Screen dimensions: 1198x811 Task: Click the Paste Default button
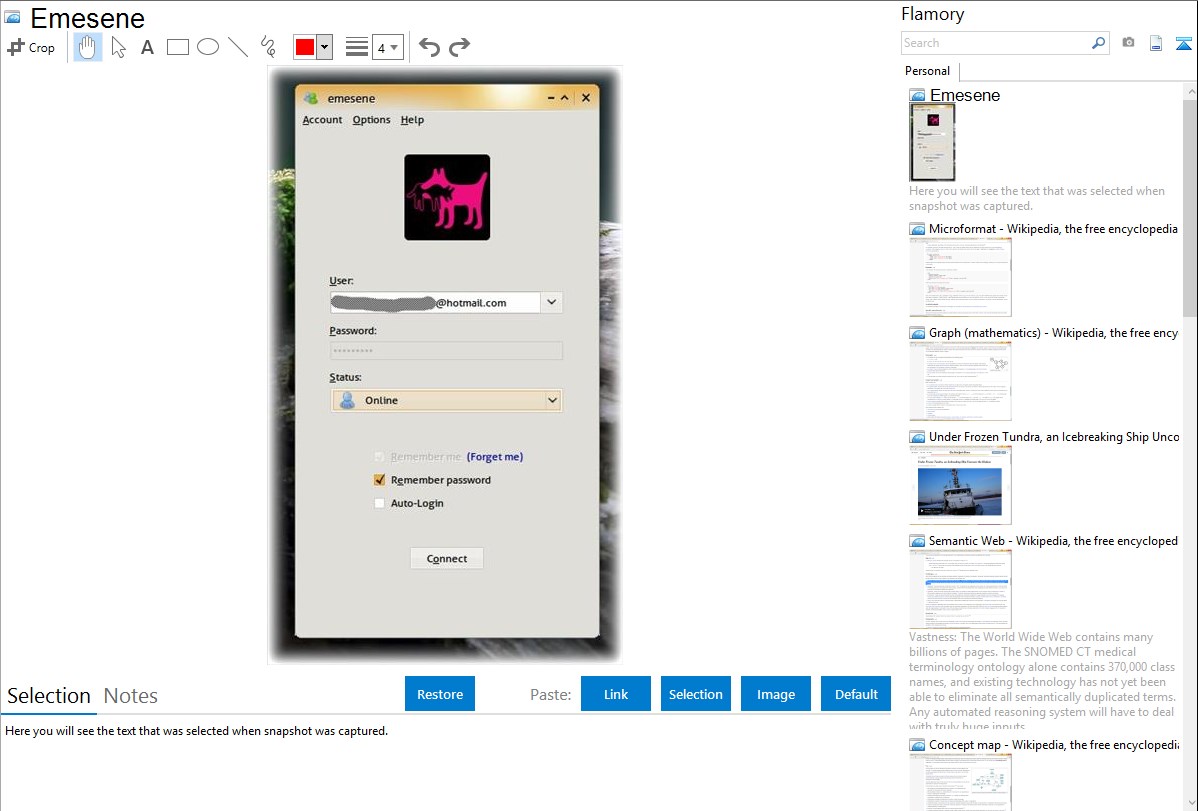[x=856, y=694]
